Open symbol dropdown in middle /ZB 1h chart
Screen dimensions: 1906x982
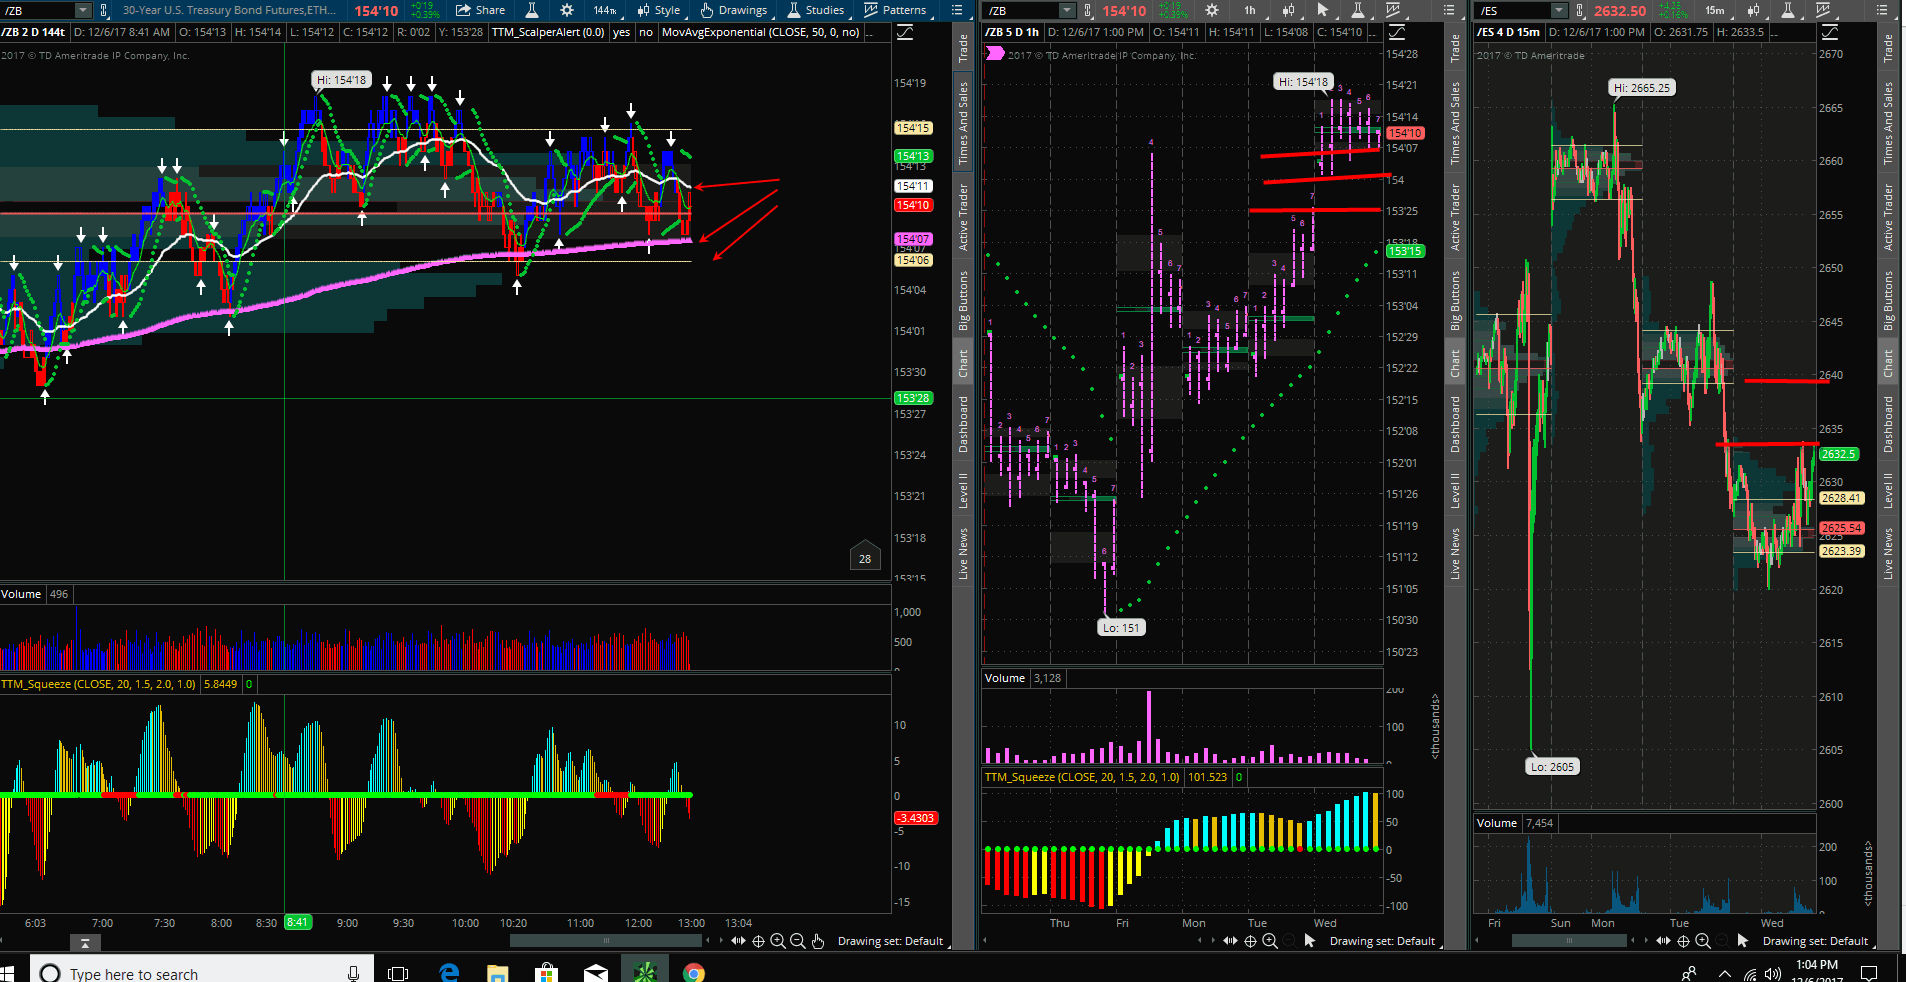1067,10
